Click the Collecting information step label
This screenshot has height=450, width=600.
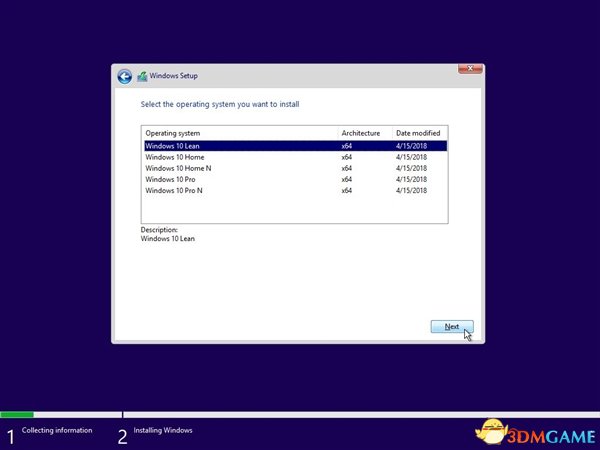pos(57,430)
